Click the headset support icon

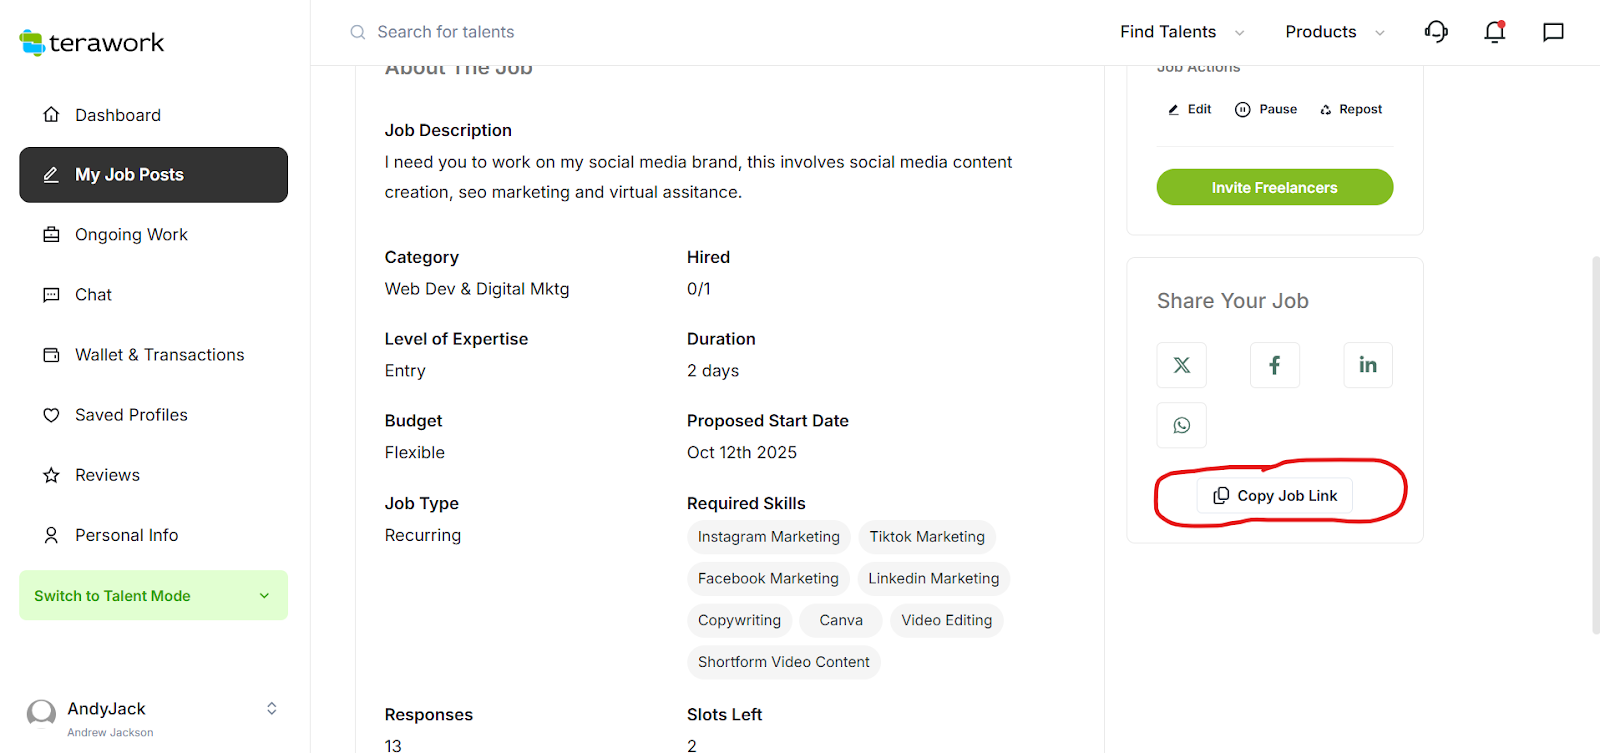(x=1436, y=32)
